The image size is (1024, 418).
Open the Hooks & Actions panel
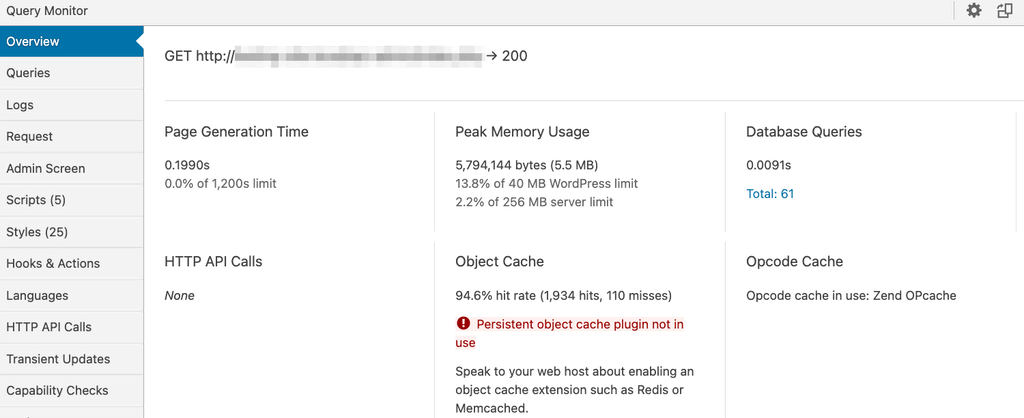[x=53, y=264]
